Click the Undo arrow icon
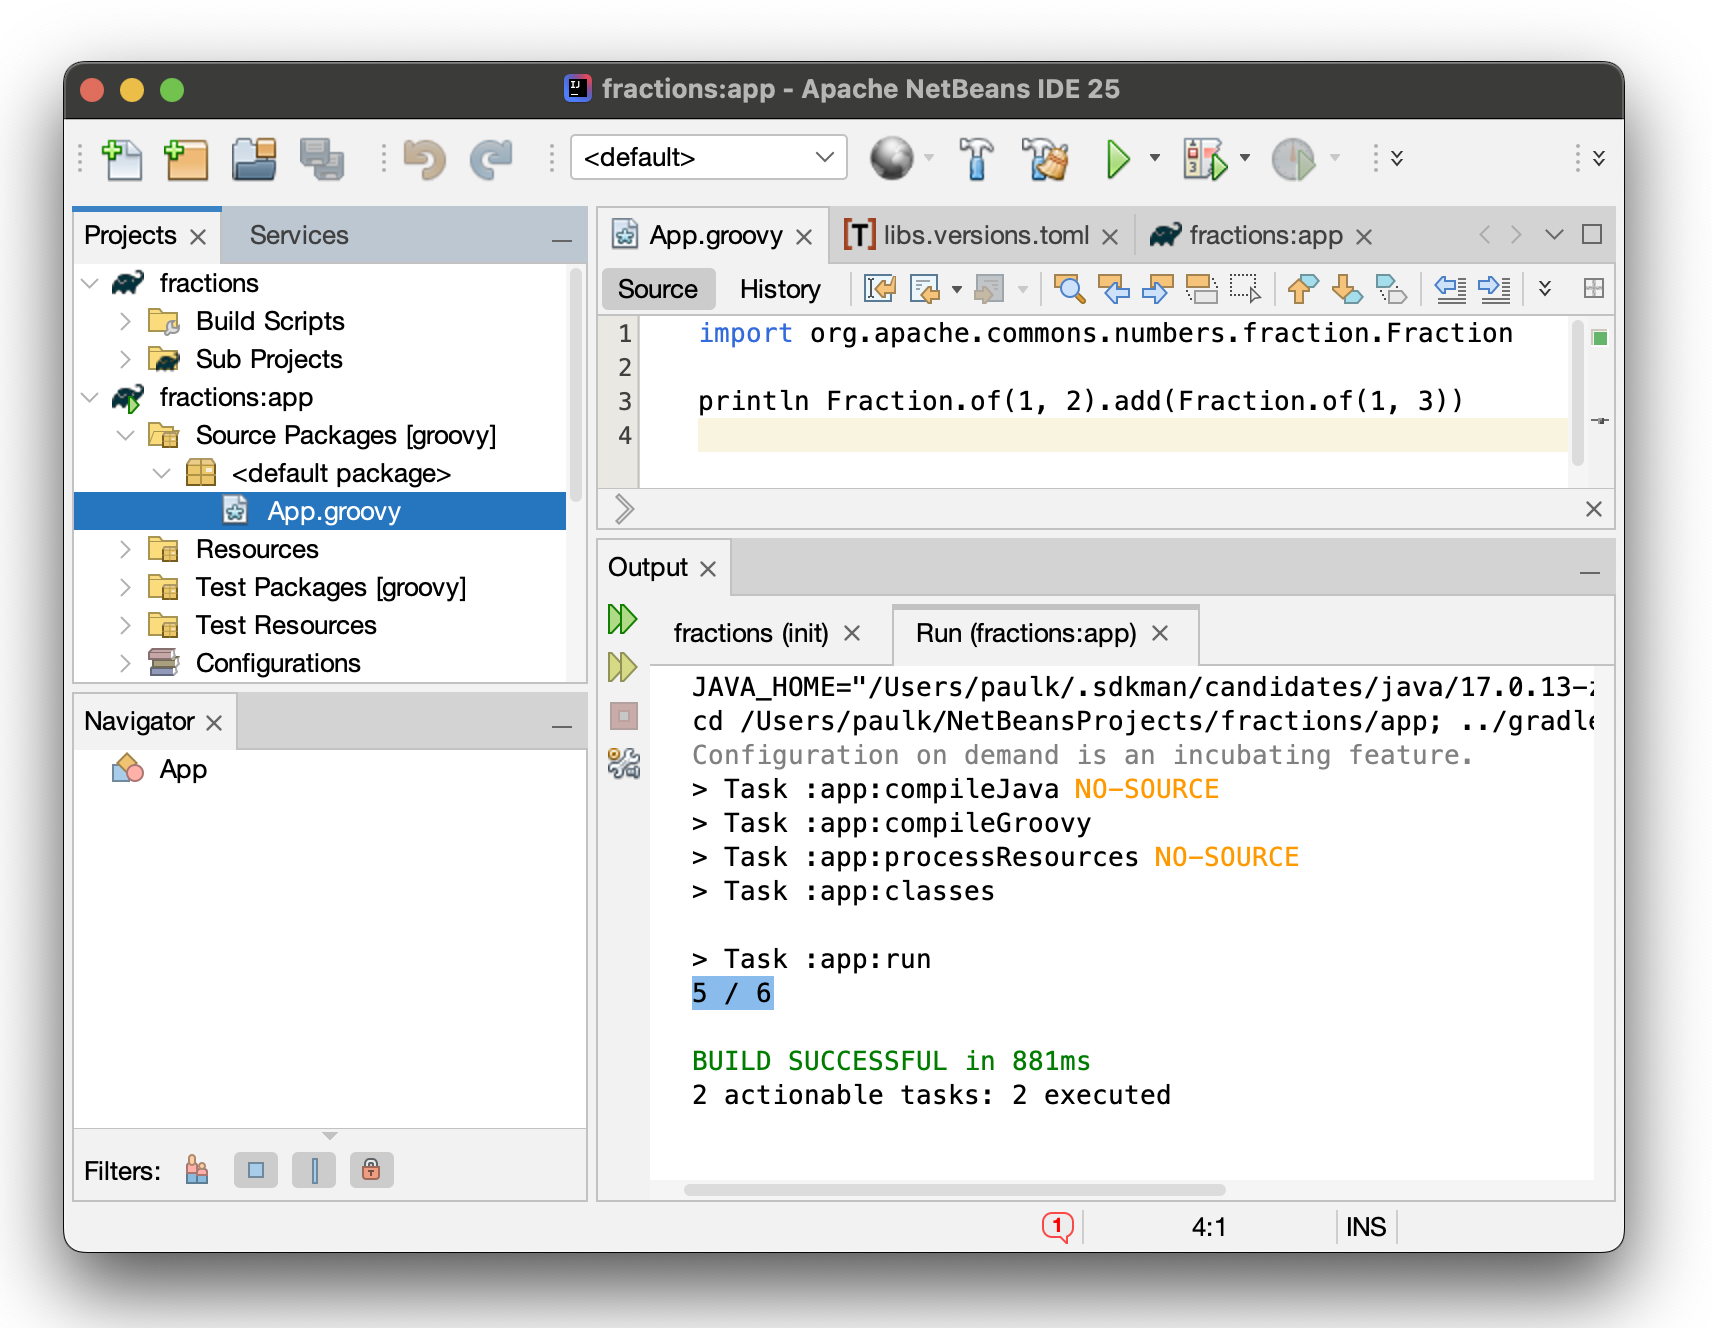 424,159
